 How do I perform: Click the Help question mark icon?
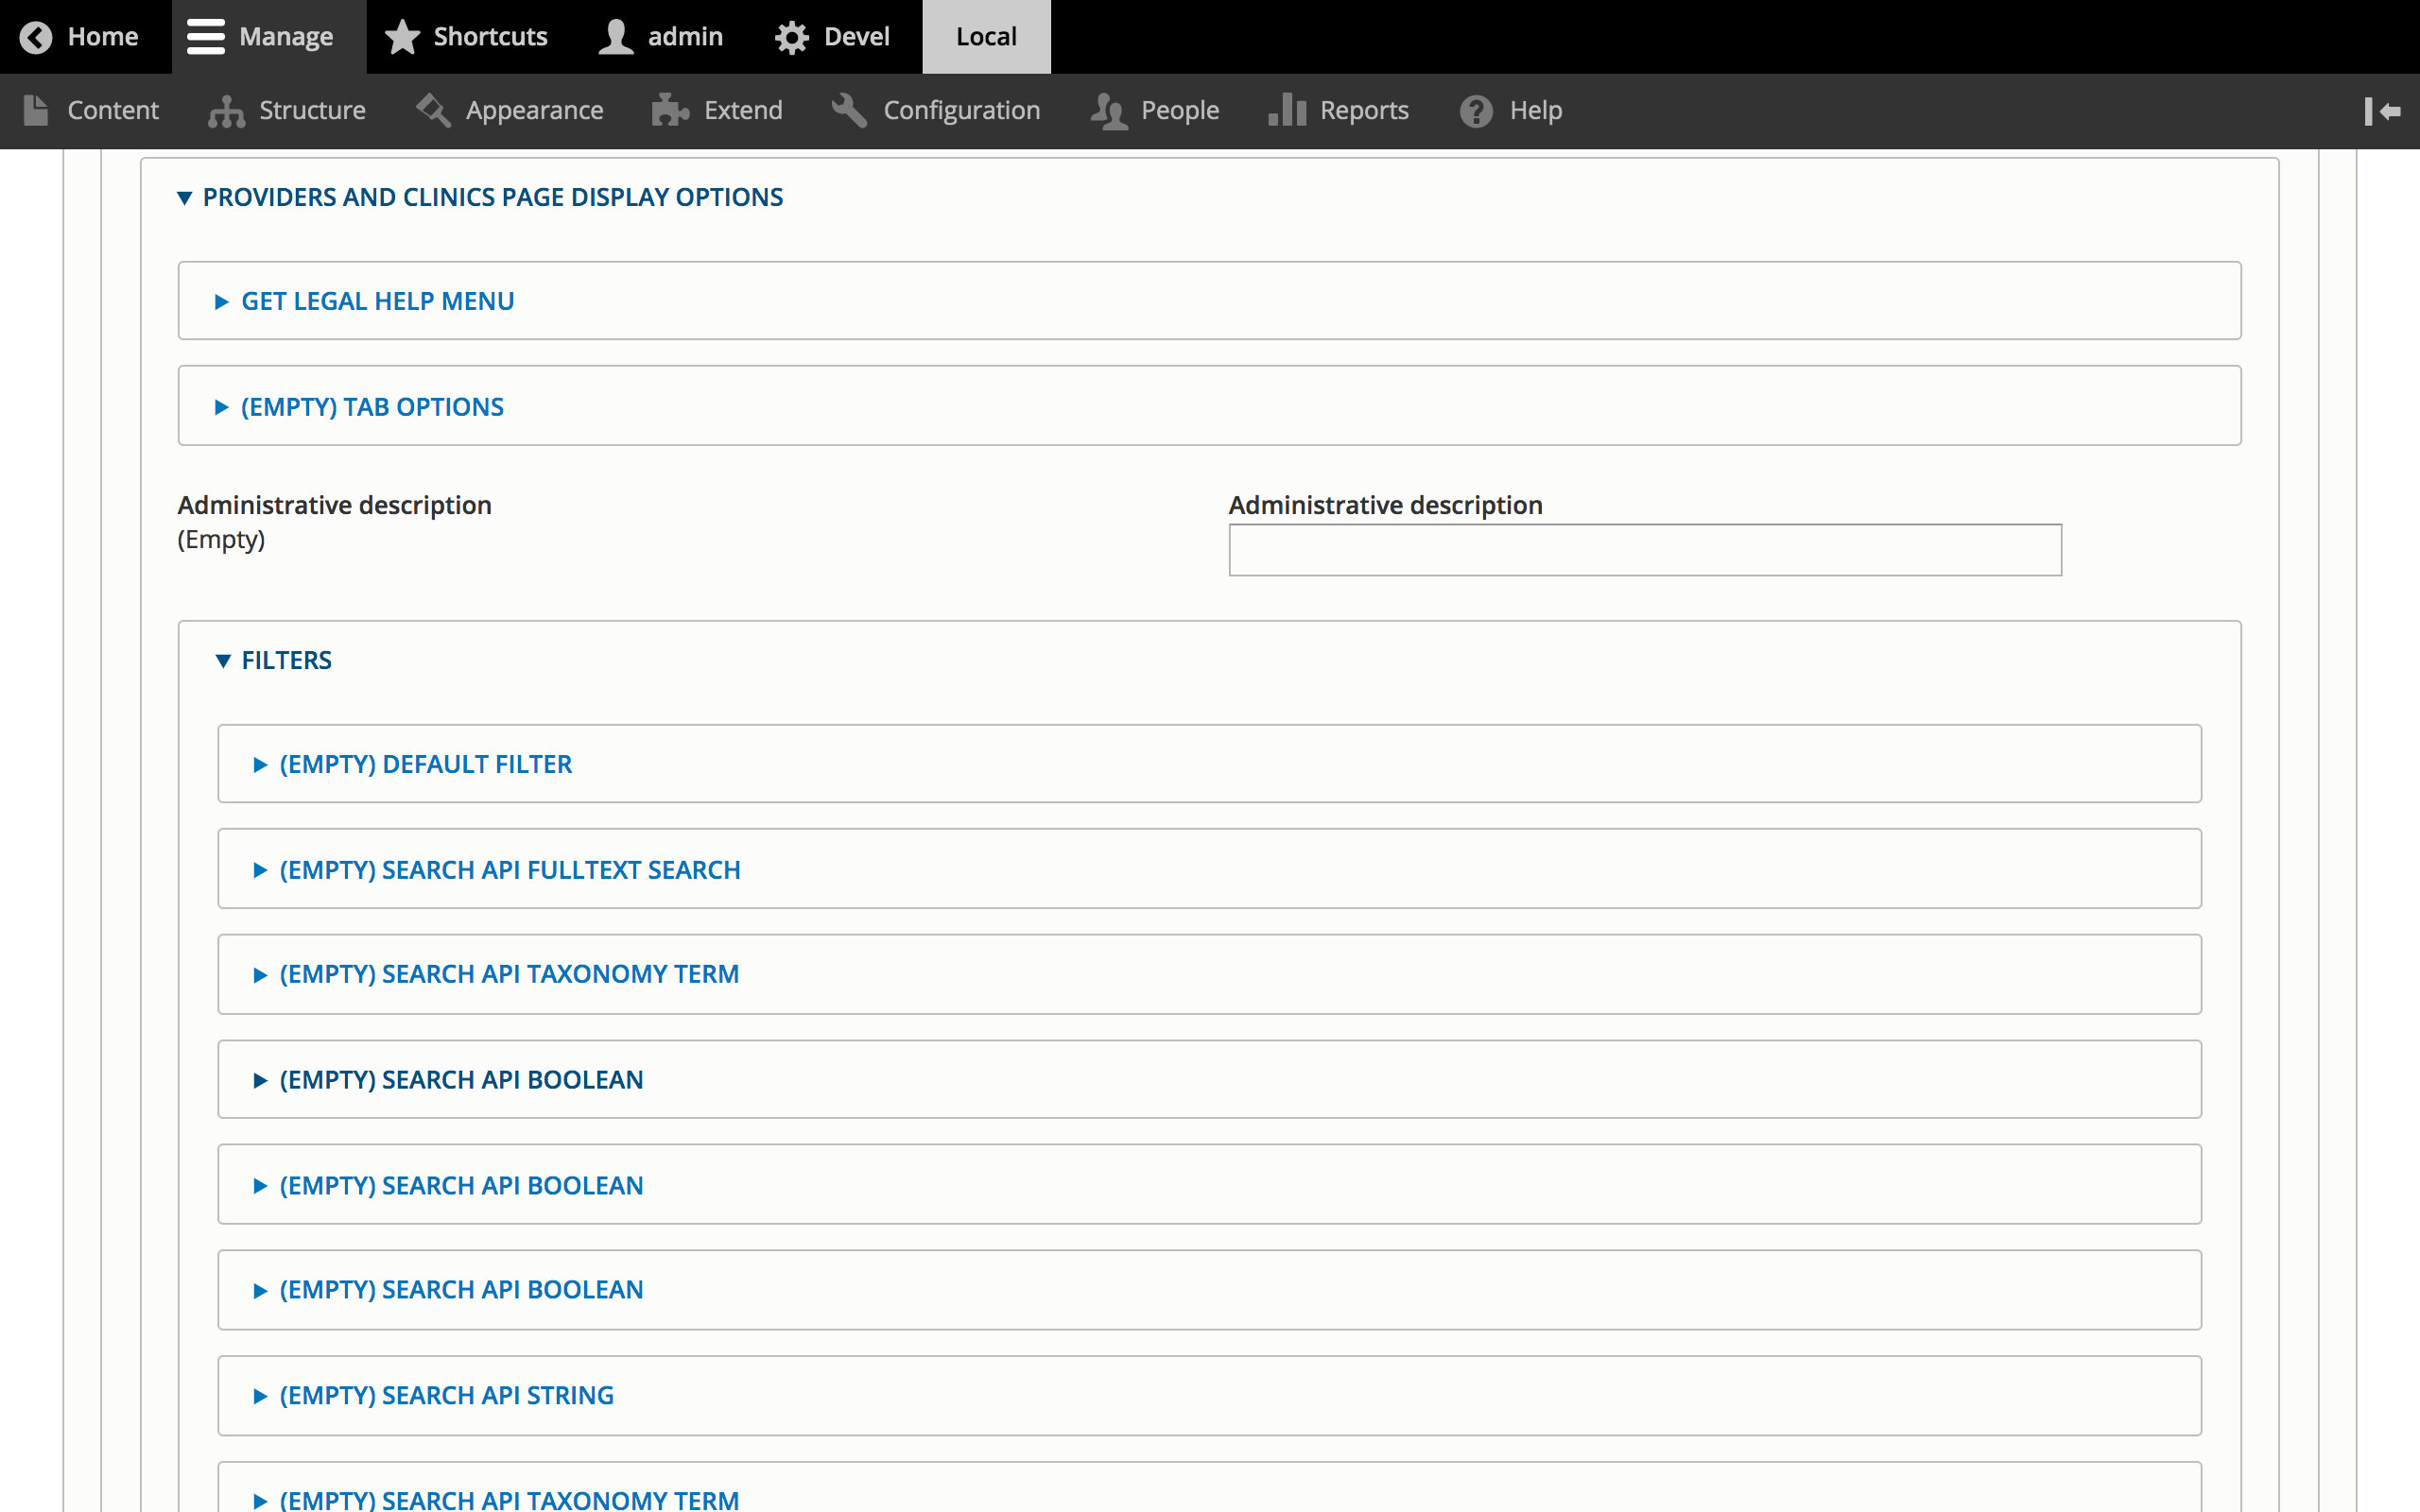(1476, 110)
